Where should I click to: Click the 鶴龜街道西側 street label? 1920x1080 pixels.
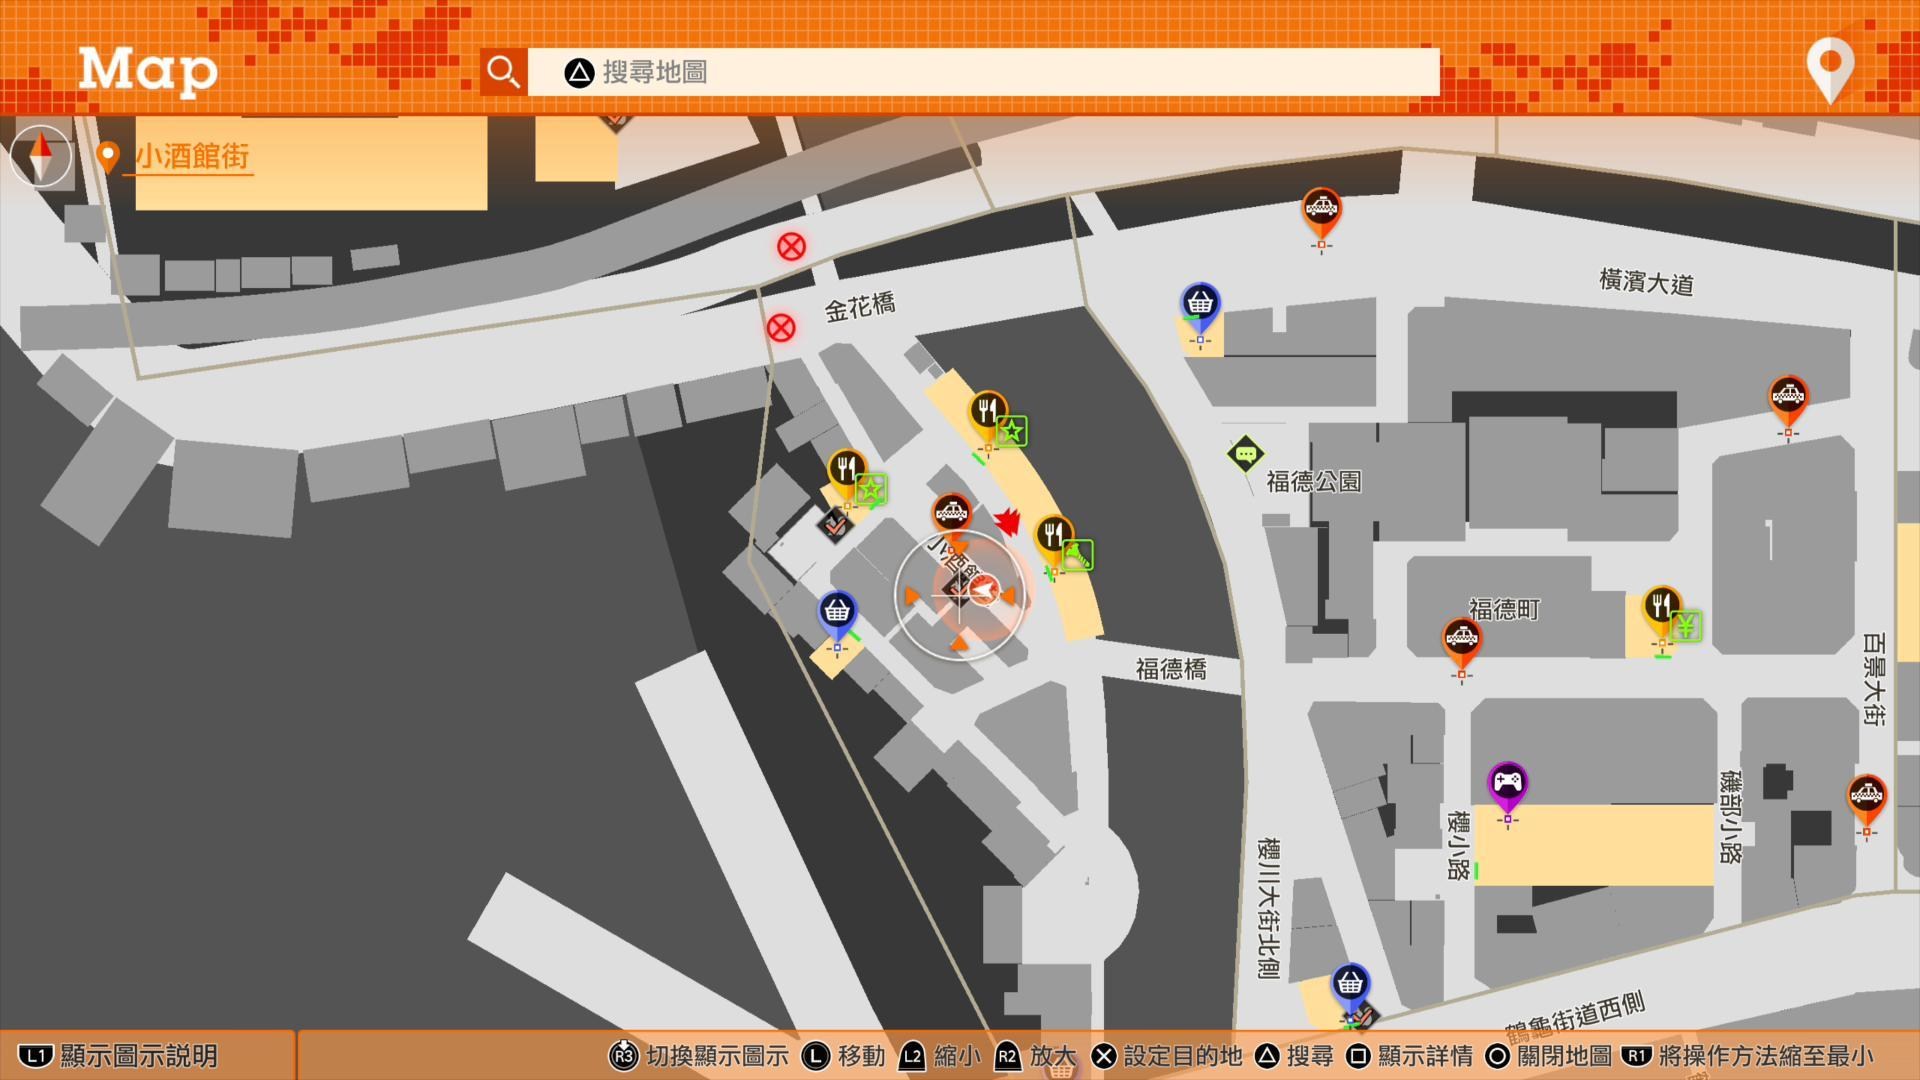click(1576, 1016)
